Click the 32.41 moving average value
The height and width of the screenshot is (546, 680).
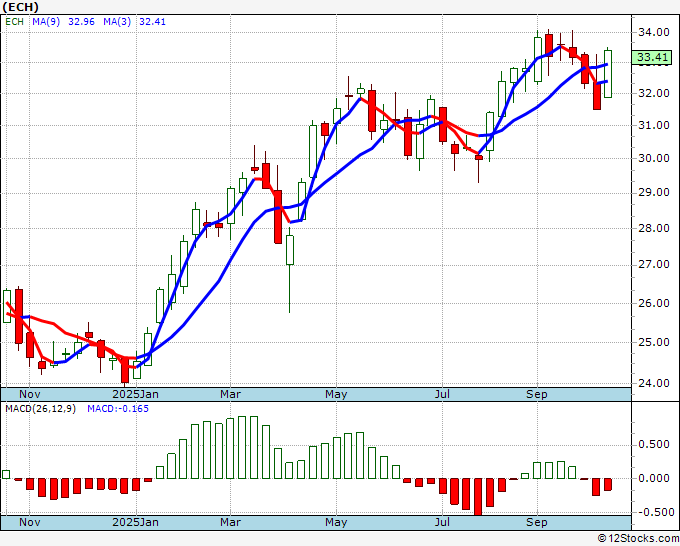[x=152, y=22]
